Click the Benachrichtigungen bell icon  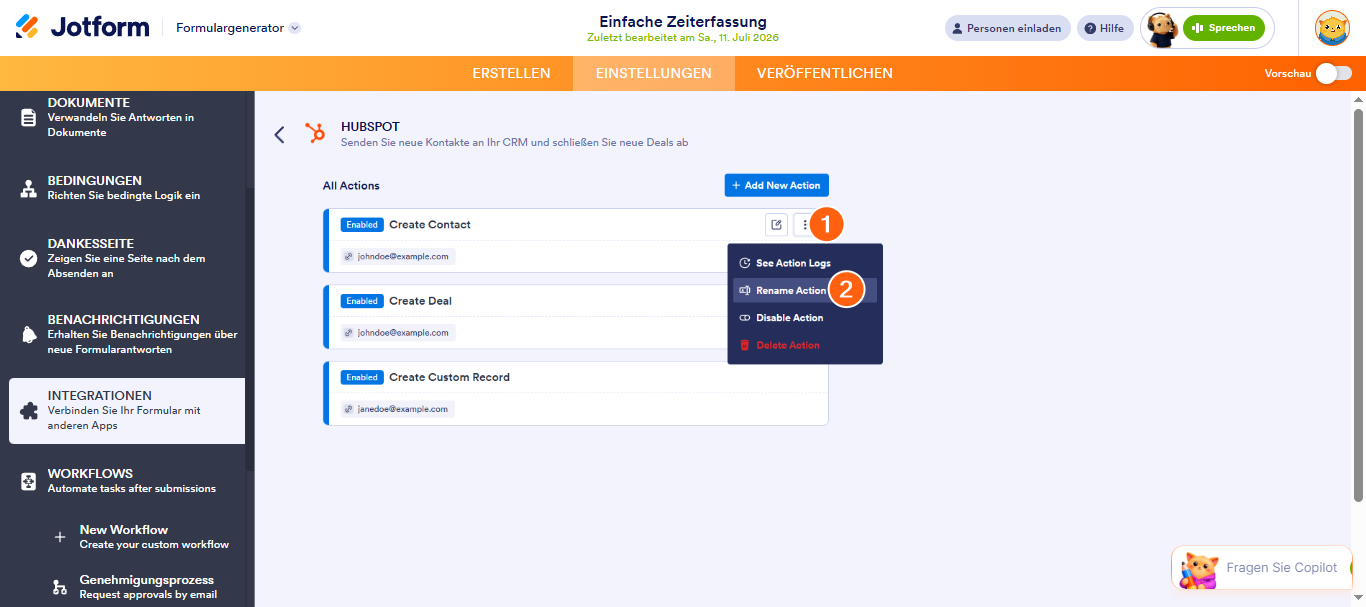click(x=29, y=334)
